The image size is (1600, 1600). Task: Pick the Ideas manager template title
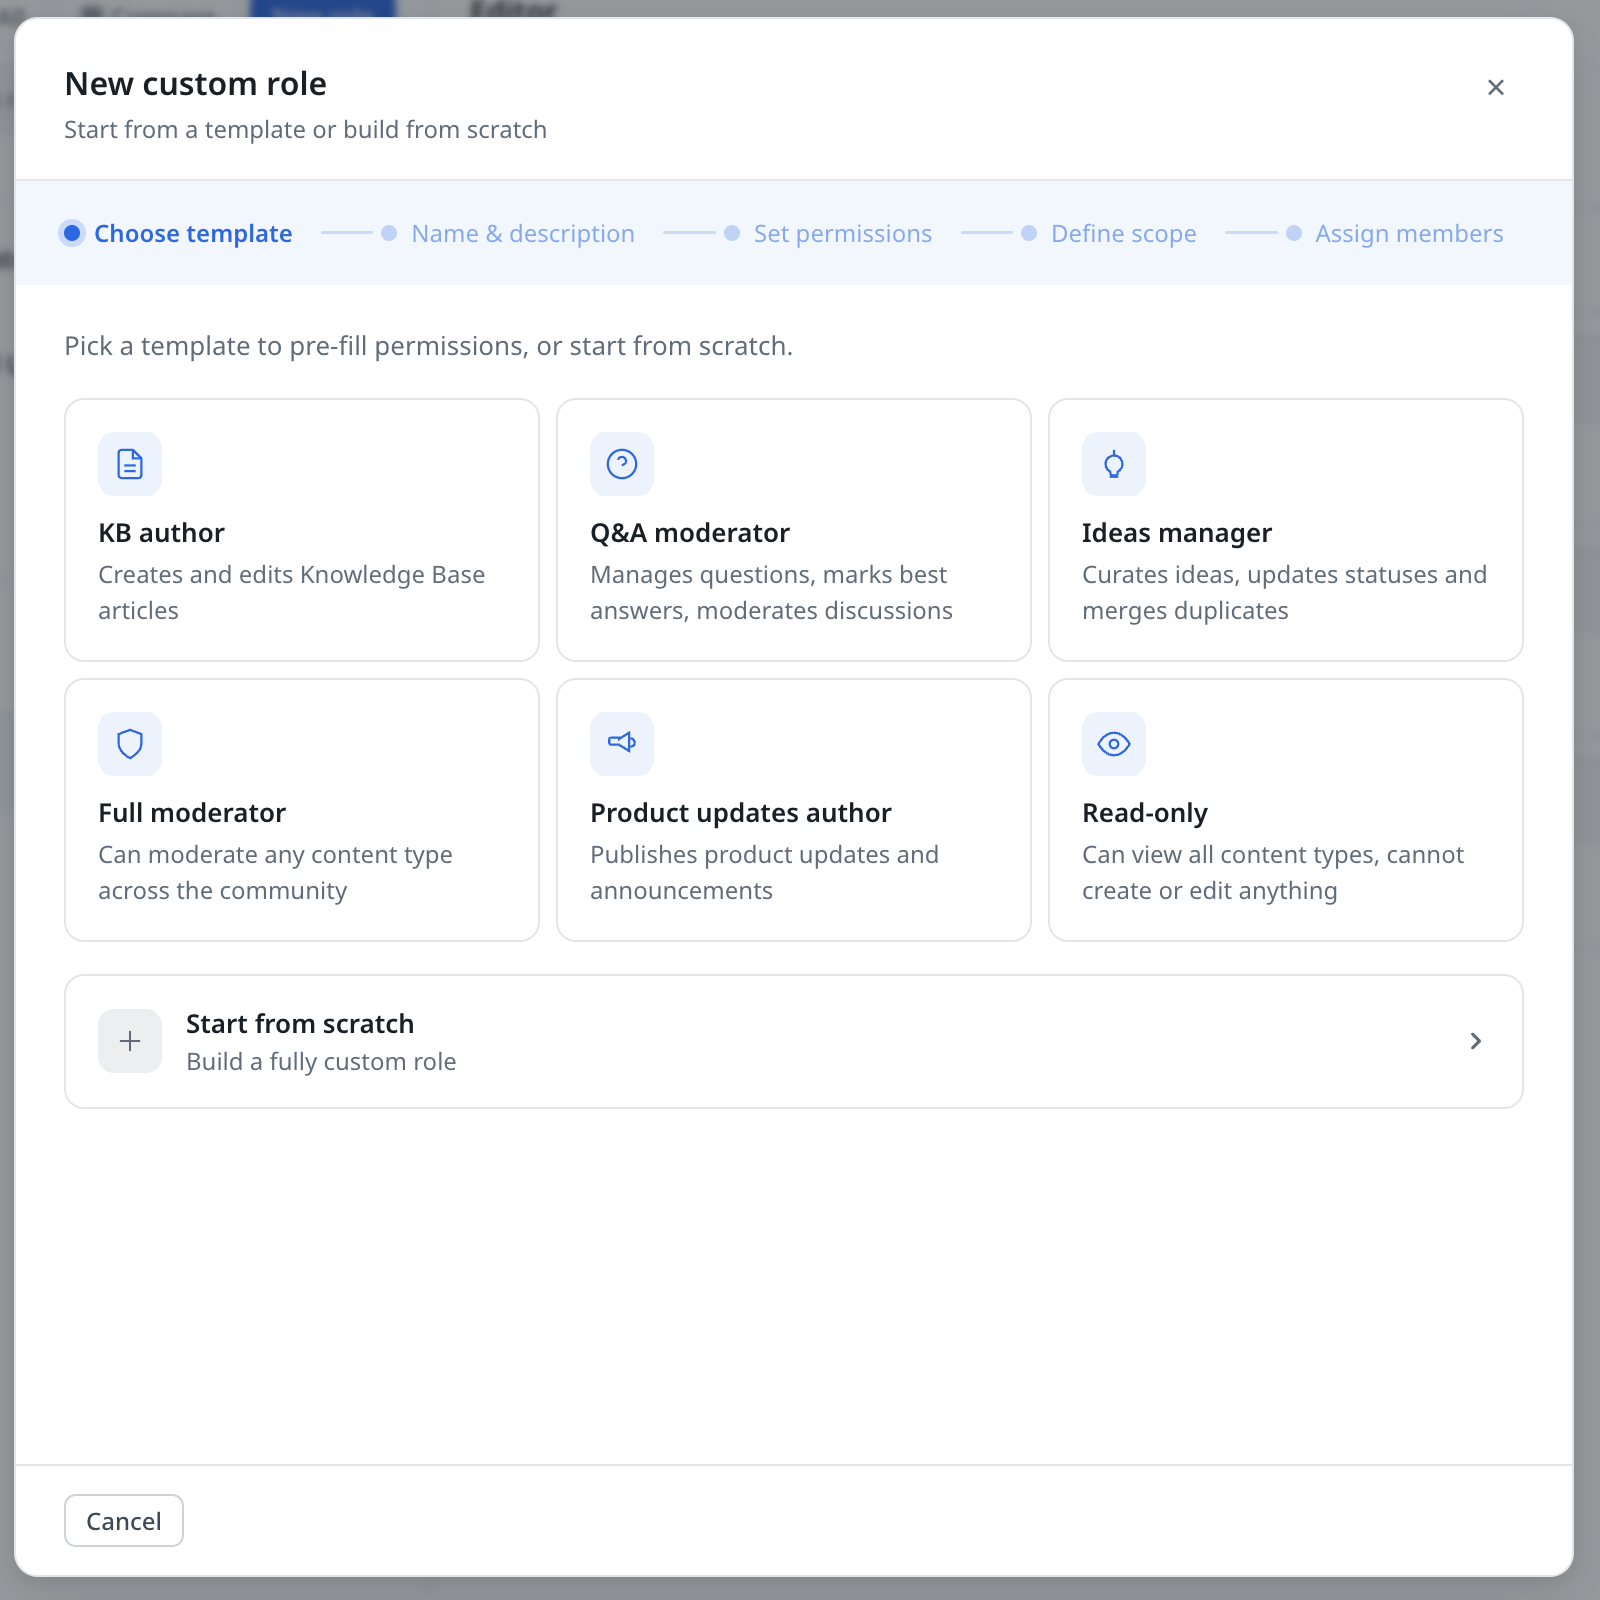pyautogui.click(x=1177, y=533)
